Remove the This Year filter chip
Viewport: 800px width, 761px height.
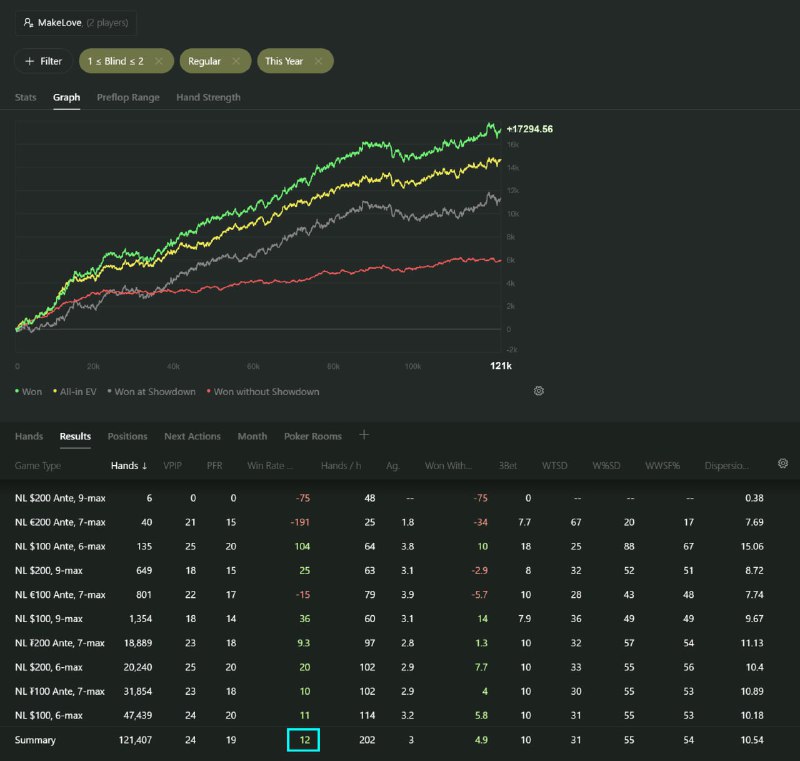318,61
